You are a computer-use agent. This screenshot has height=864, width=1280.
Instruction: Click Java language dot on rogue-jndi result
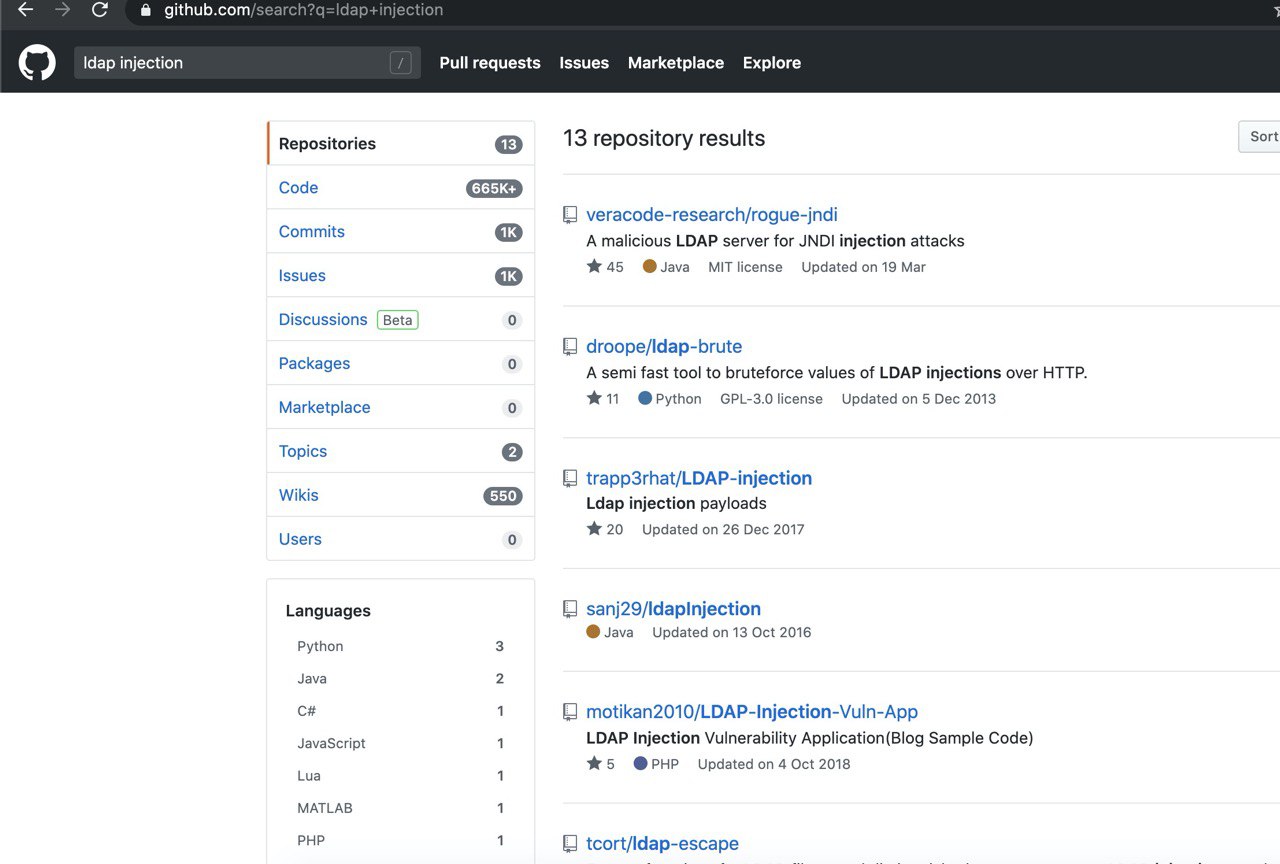[x=649, y=266]
